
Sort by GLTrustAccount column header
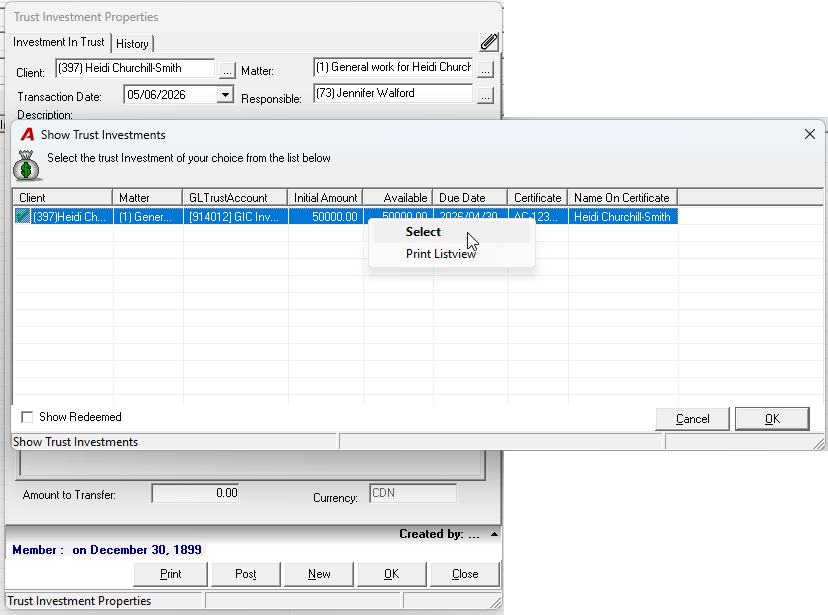coord(236,198)
